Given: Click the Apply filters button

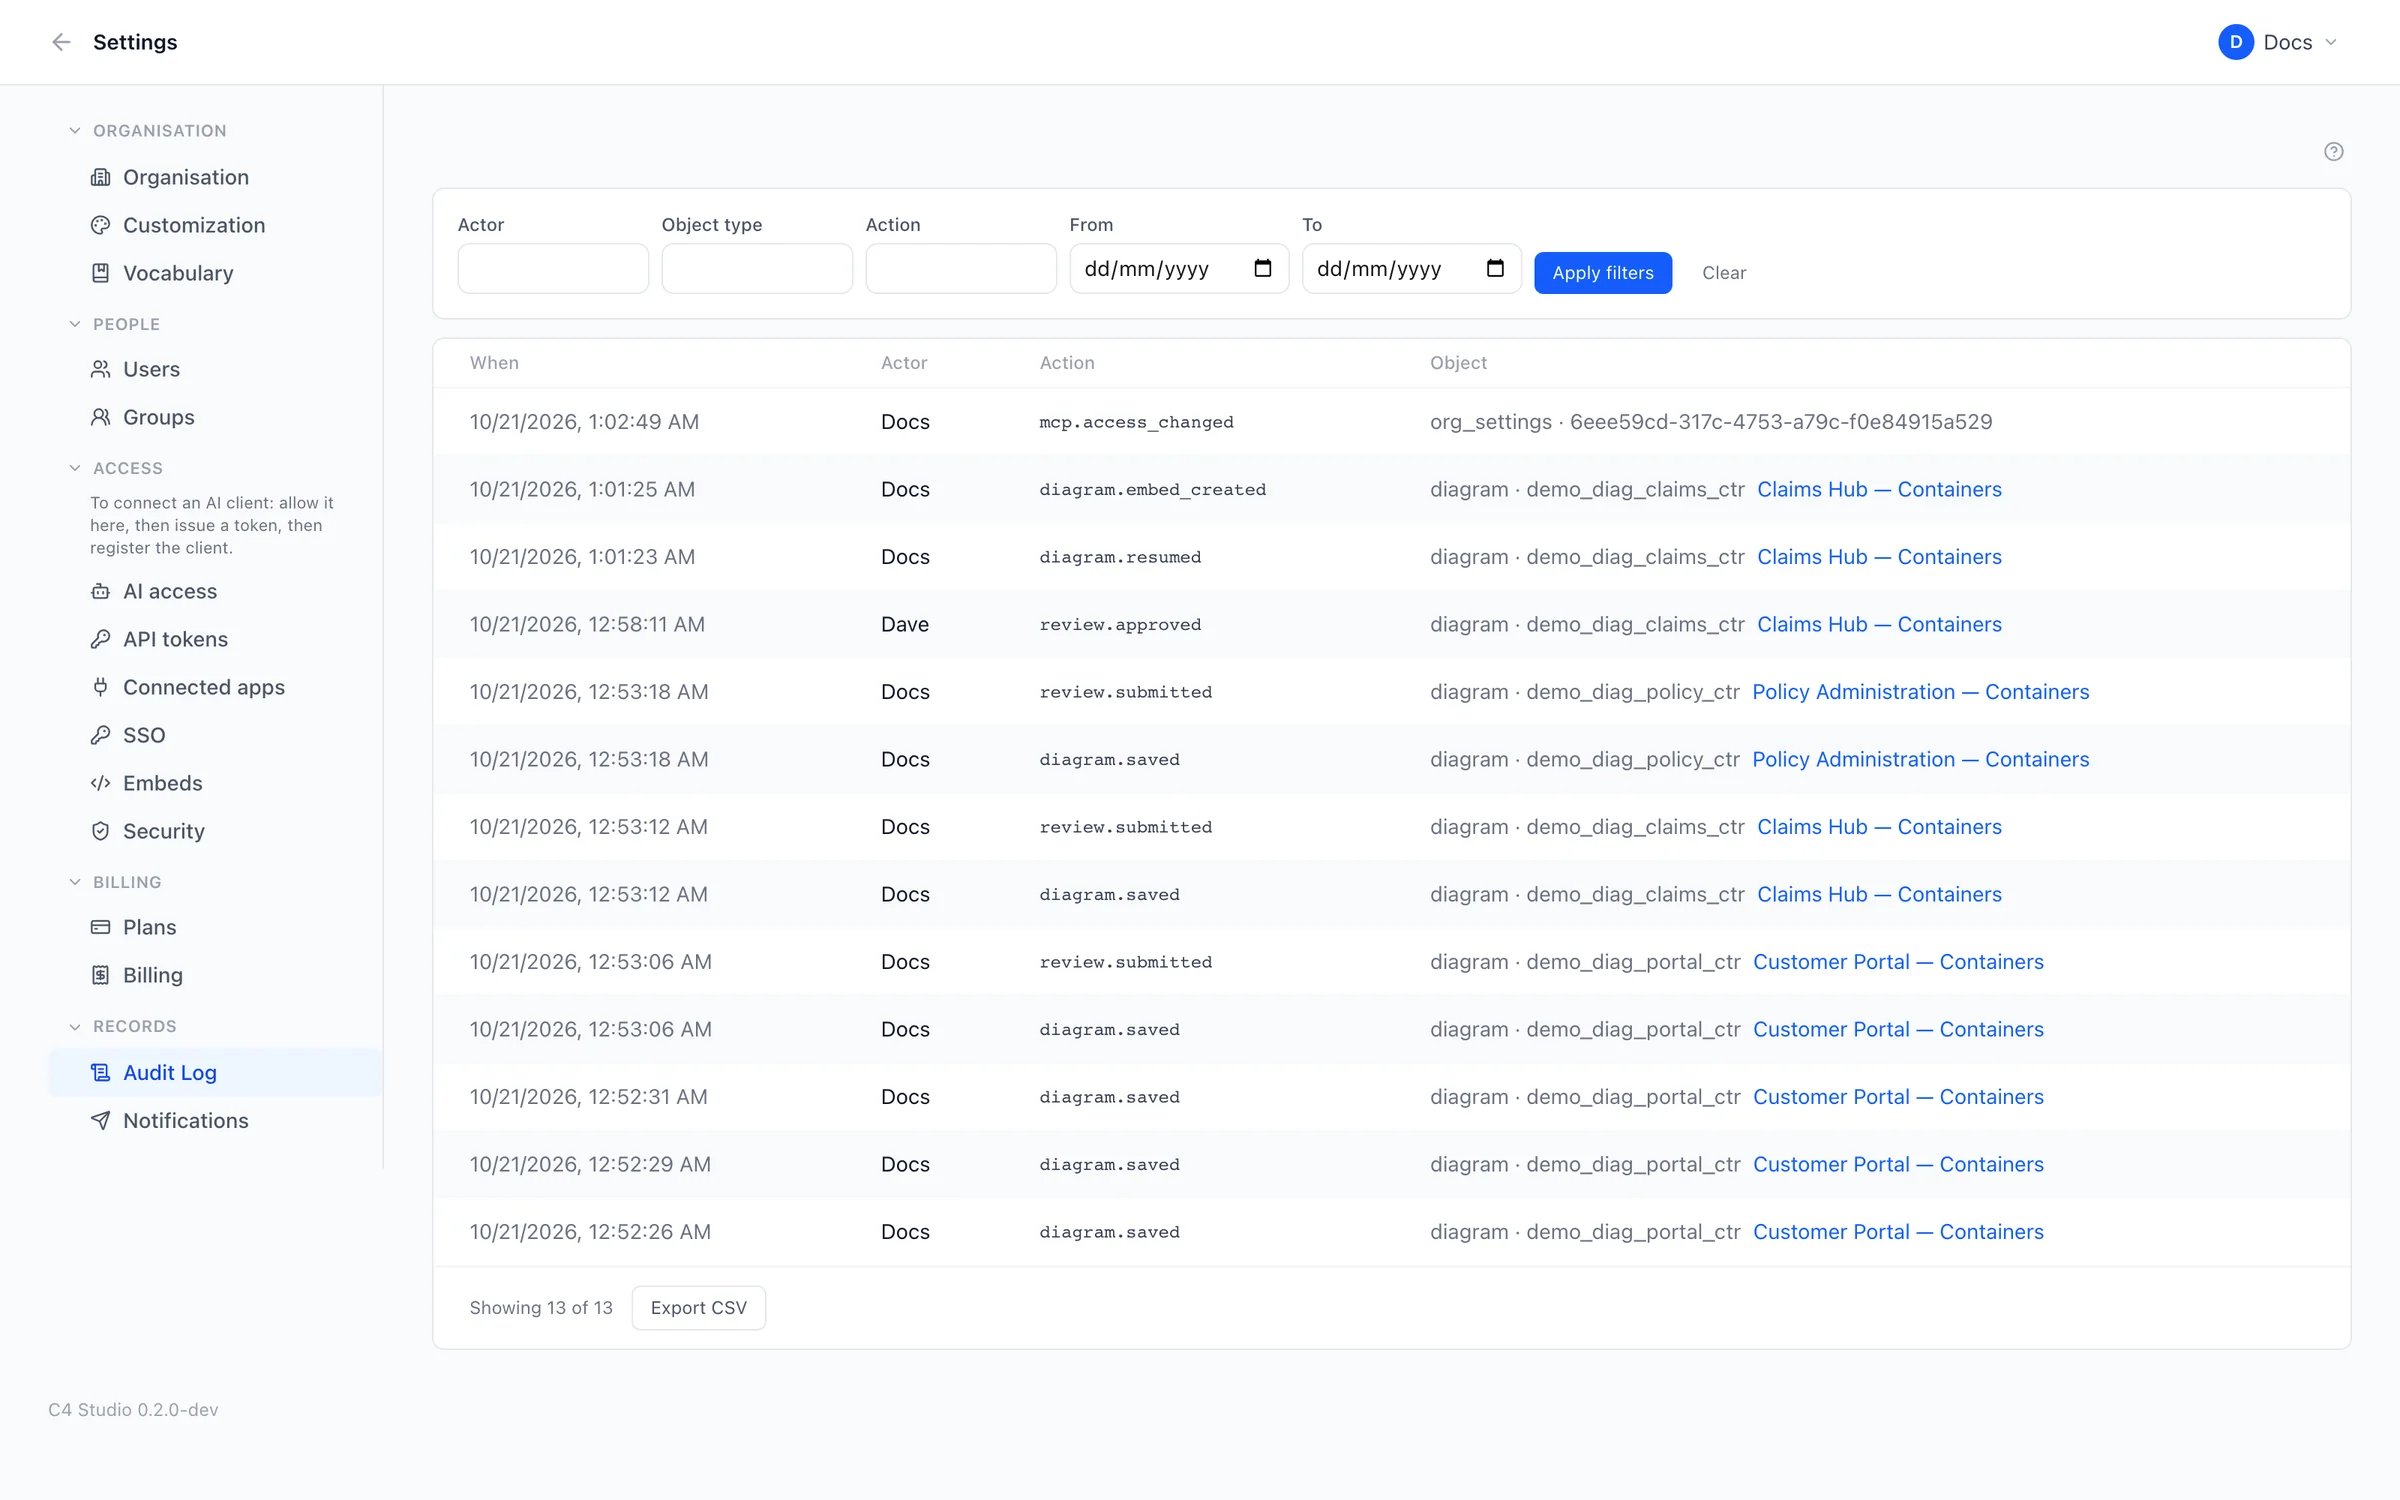Looking at the screenshot, I should coord(1602,272).
